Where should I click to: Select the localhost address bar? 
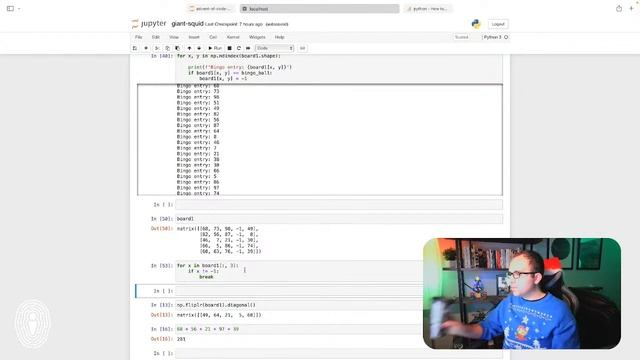[320, 9]
